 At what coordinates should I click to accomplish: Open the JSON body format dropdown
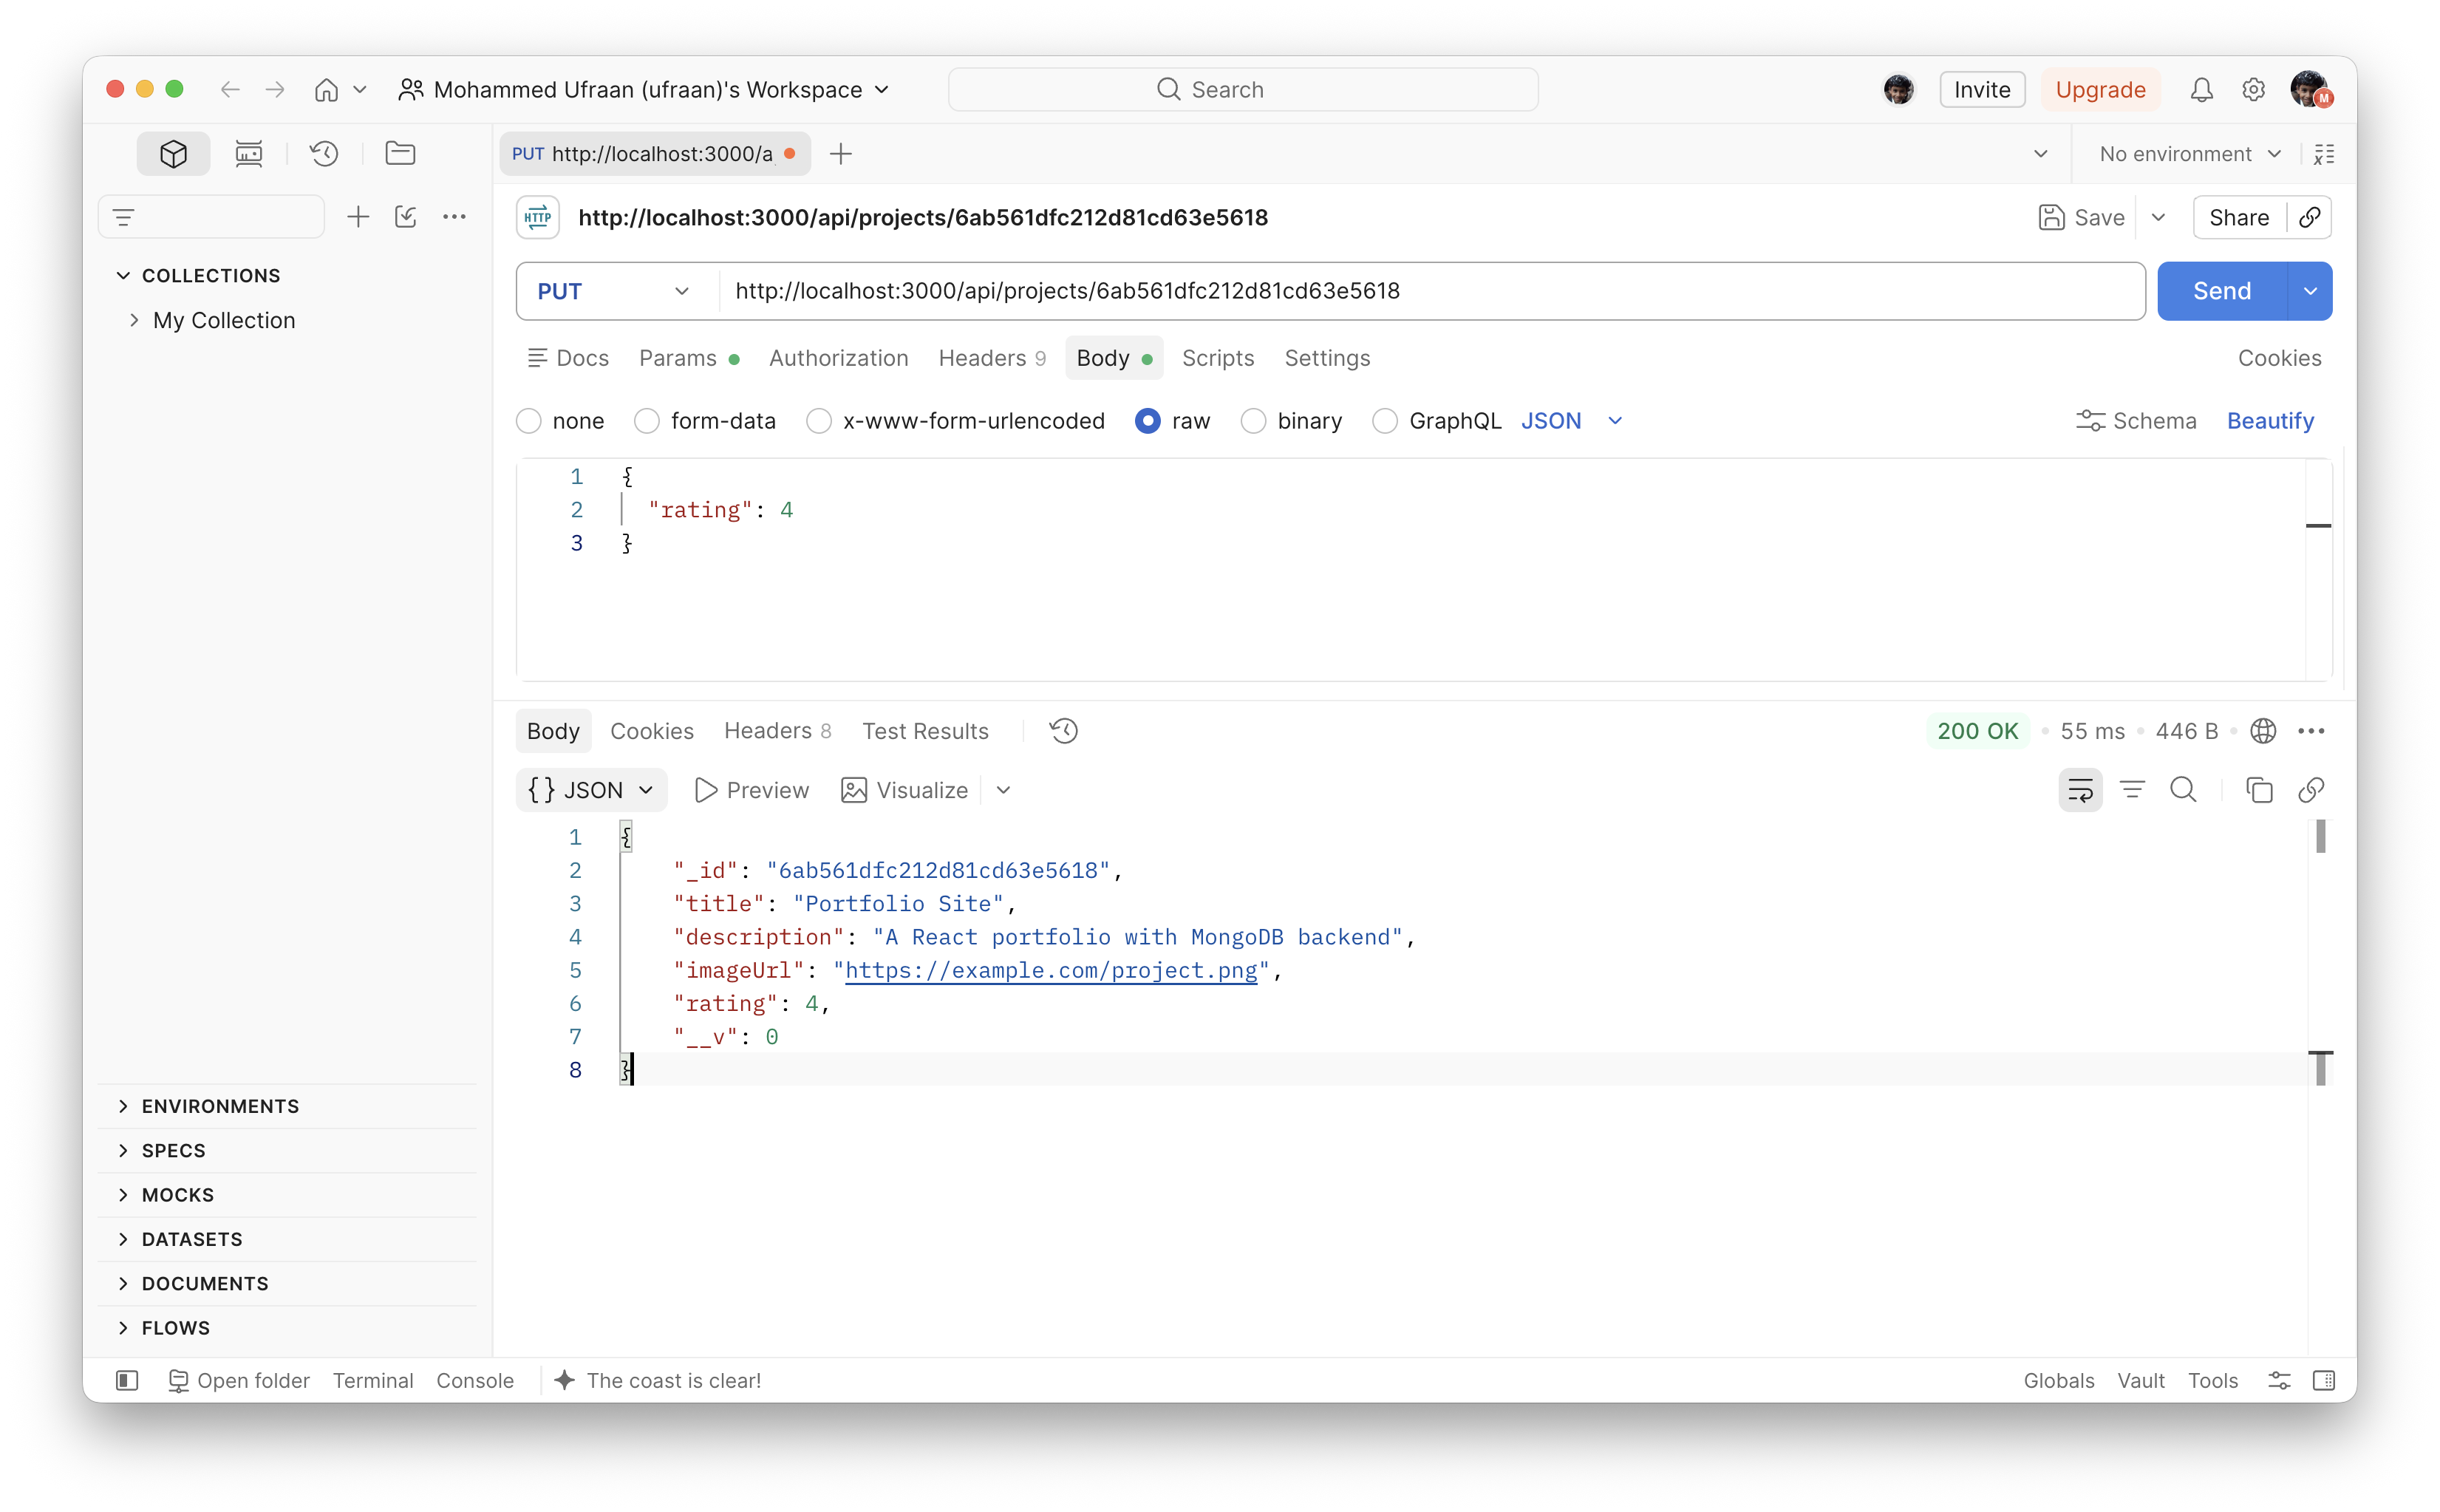(1571, 421)
